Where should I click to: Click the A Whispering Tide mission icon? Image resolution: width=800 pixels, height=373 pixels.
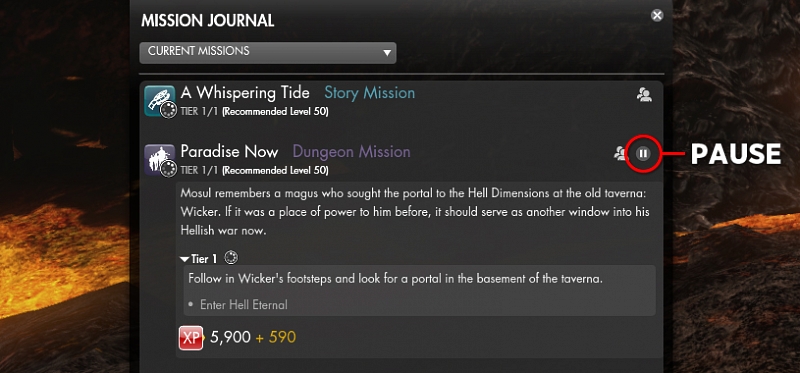coord(160,101)
